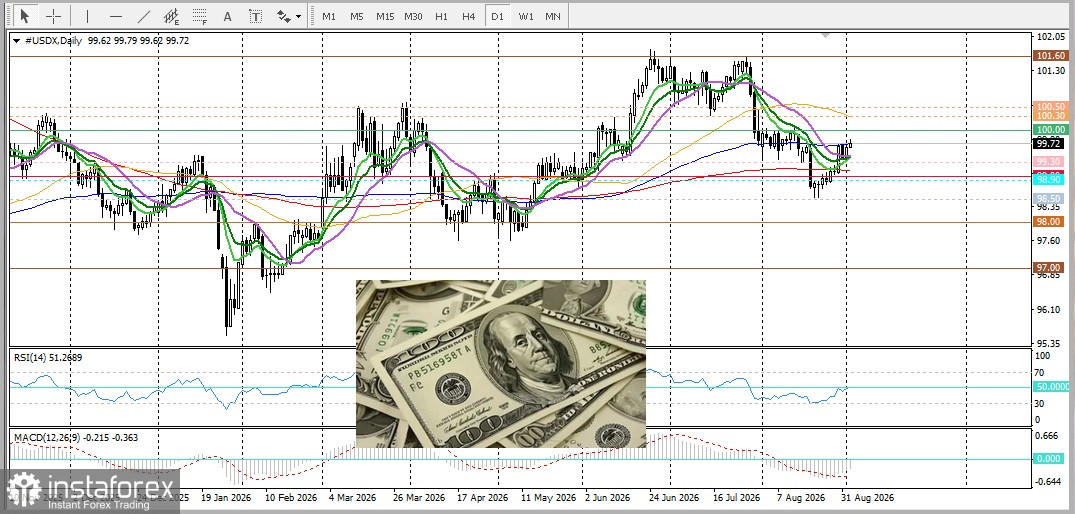Click the 100.50 level price tag
This screenshot has height=514, width=1075.
[x=1051, y=107]
